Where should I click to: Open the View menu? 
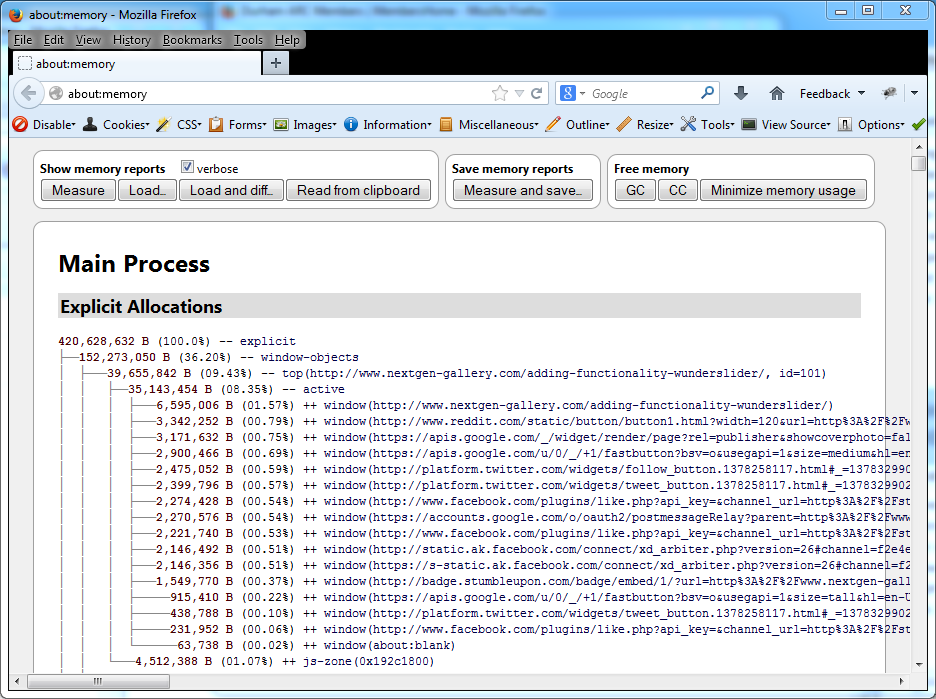pyautogui.click(x=88, y=39)
